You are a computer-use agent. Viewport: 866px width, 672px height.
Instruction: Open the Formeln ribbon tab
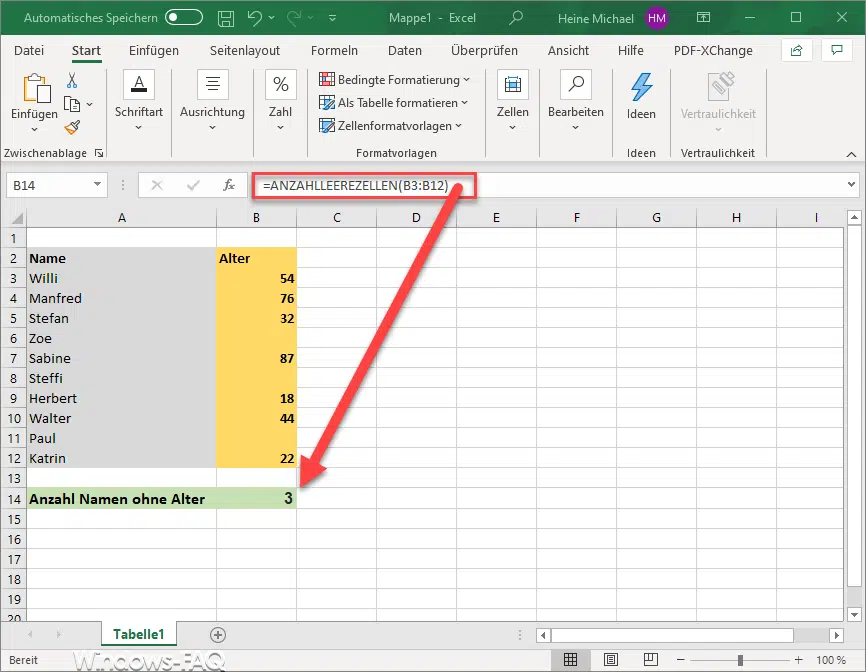[x=334, y=51]
